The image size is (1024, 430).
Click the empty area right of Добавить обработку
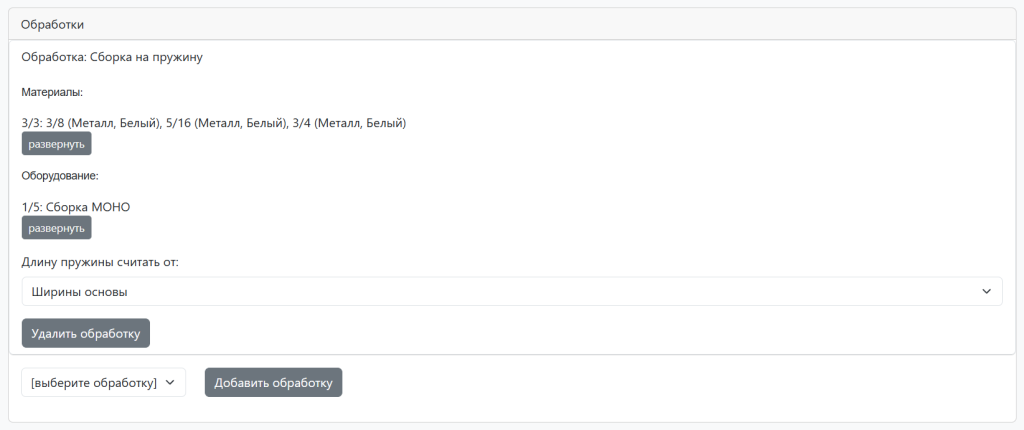[x=650, y=382]
